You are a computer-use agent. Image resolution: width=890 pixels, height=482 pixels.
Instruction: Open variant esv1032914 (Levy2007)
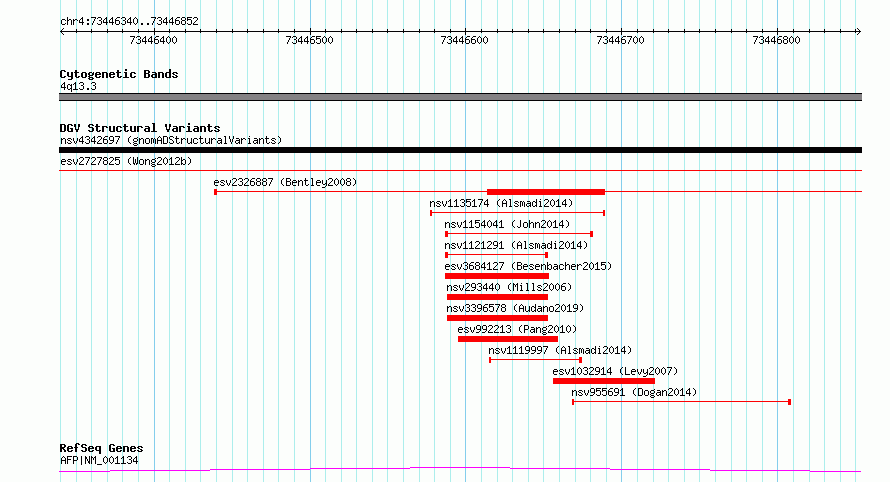pos(615,371)
